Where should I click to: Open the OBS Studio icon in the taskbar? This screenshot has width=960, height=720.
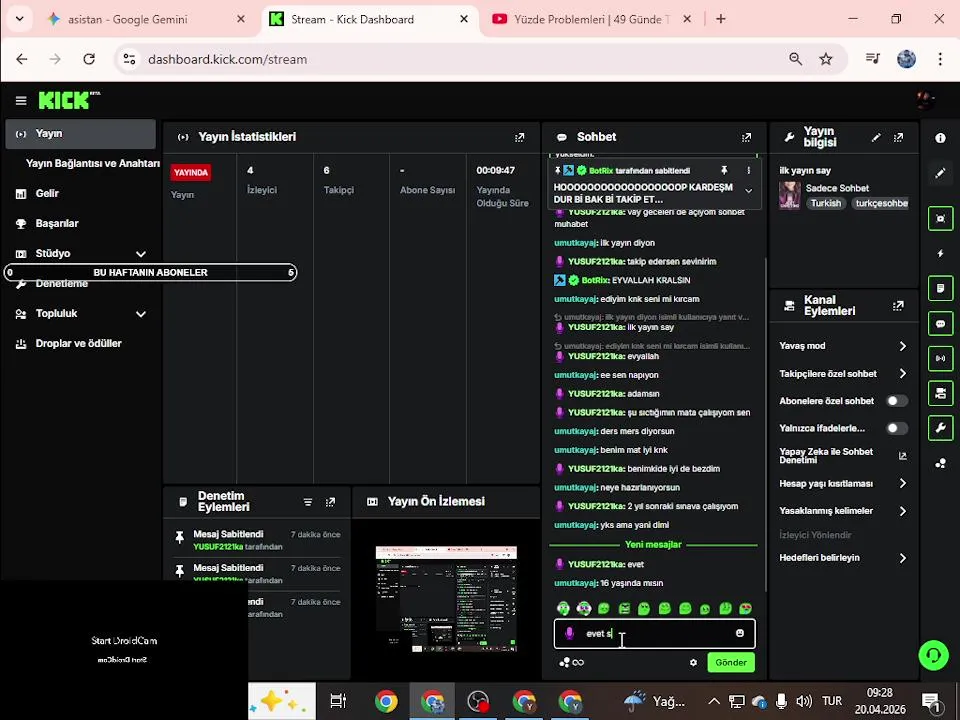point(478,702)
